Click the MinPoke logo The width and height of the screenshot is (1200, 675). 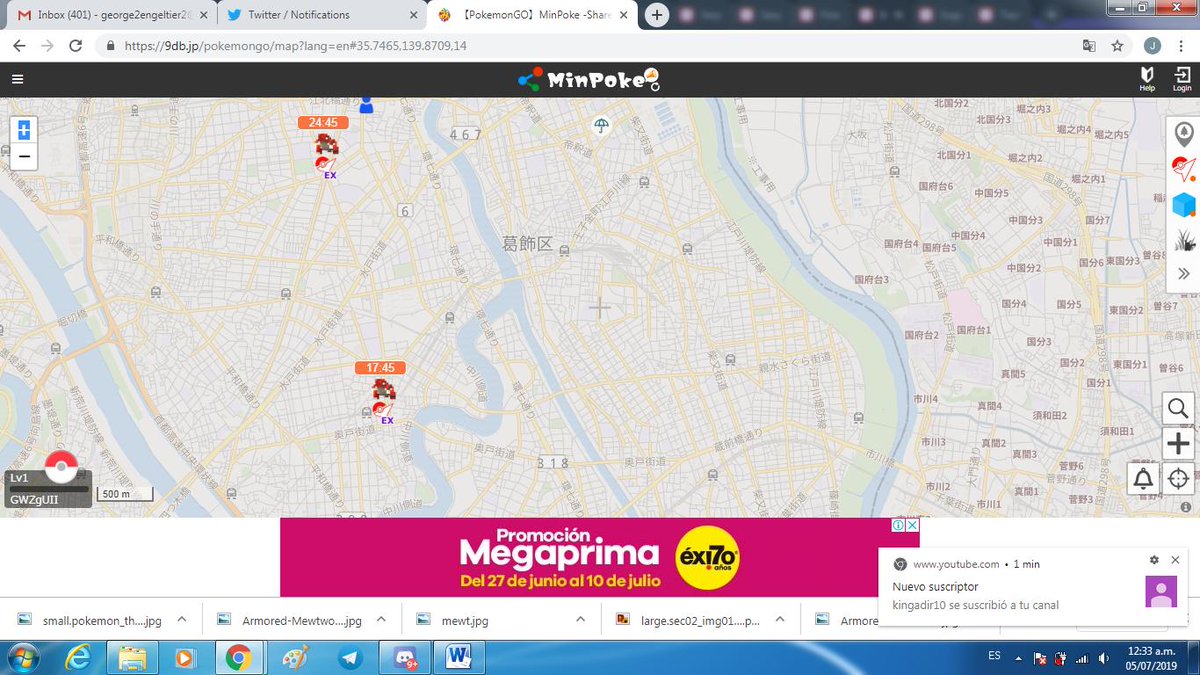589,80
